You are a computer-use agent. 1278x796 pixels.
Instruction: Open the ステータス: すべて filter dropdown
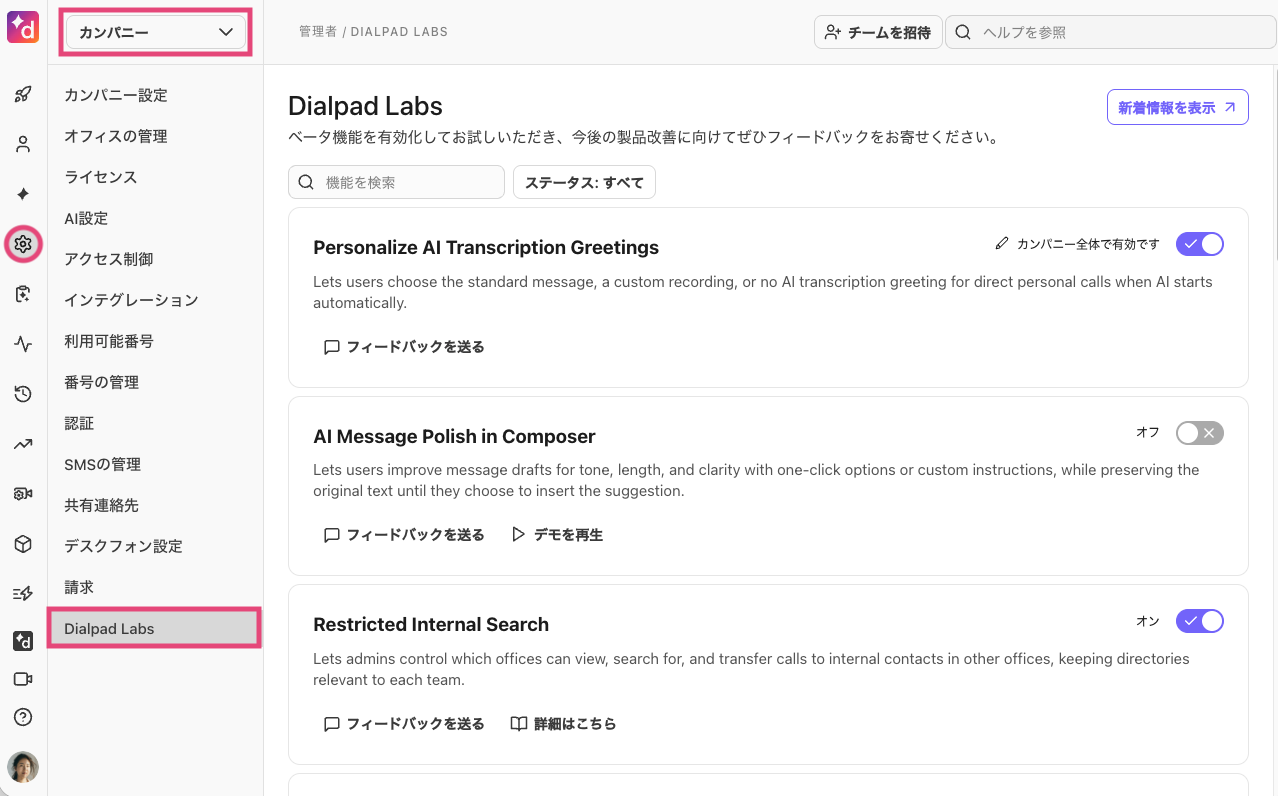point(584,182)
